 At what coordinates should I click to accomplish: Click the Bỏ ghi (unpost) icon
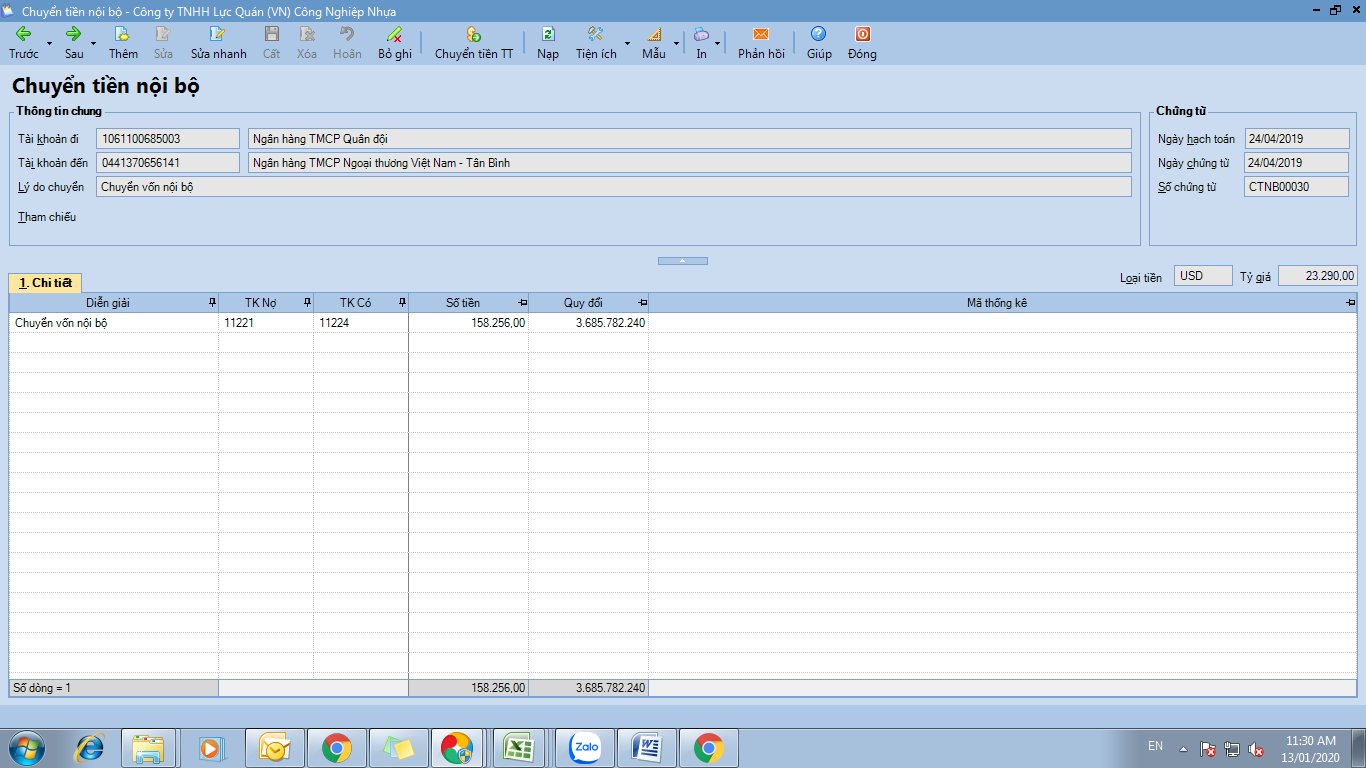click(395, 34)
